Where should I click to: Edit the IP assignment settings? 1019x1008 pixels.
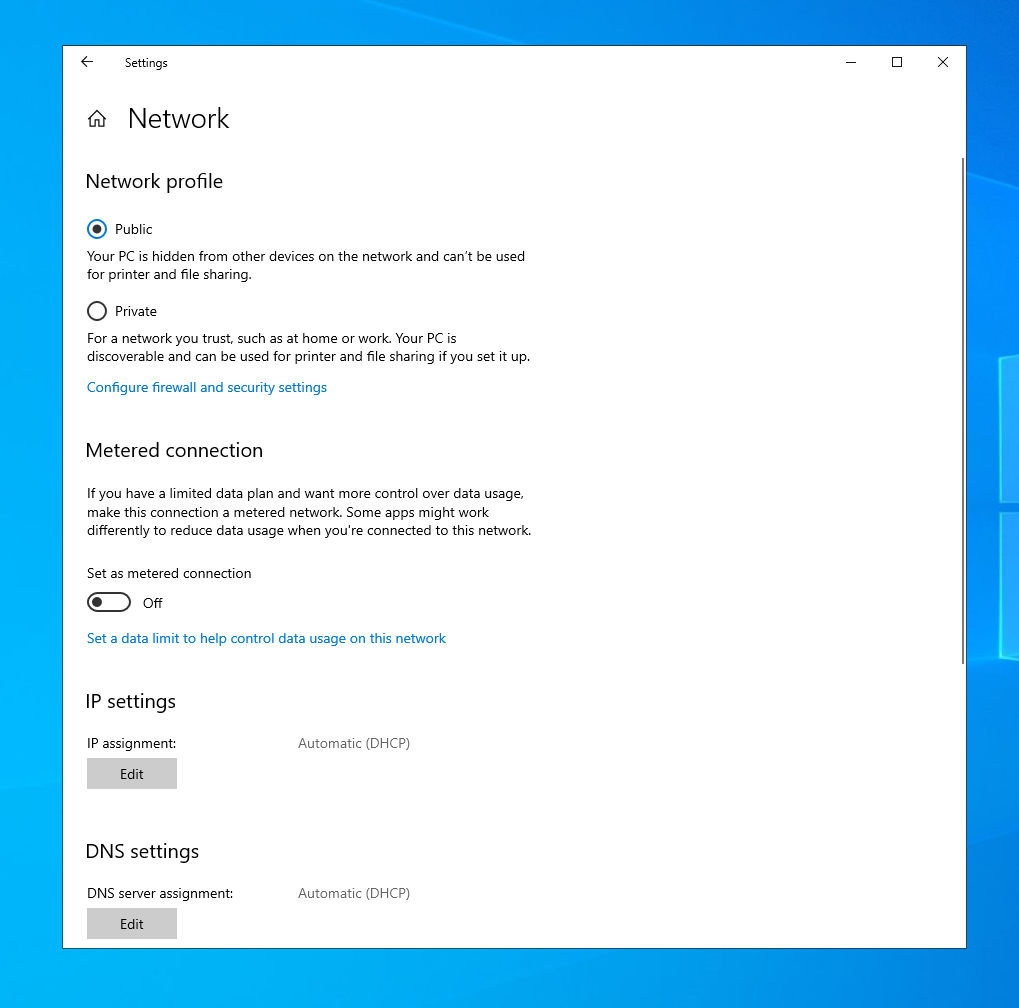132,773
